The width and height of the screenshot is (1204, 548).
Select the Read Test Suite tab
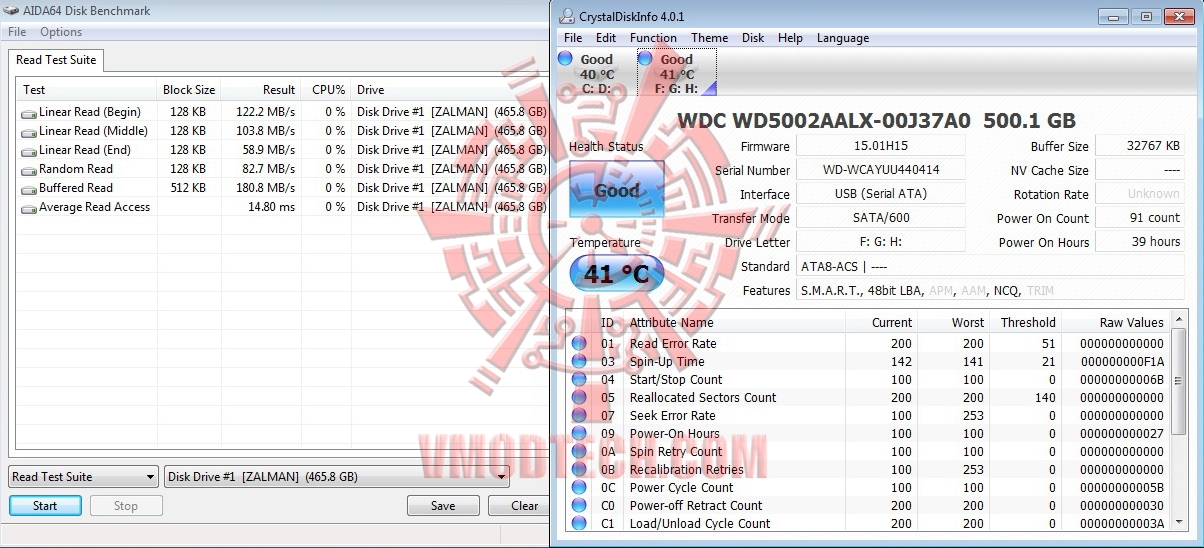coord(56,60)
